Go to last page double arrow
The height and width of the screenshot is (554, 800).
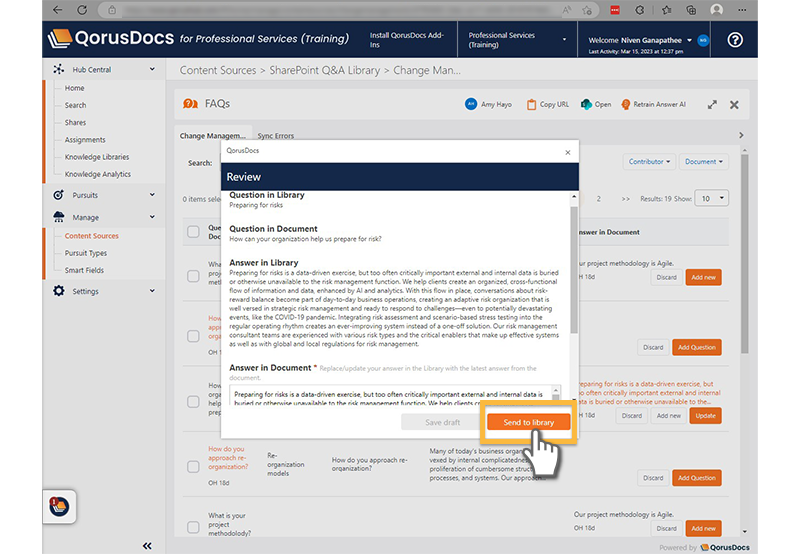[626, 199]
